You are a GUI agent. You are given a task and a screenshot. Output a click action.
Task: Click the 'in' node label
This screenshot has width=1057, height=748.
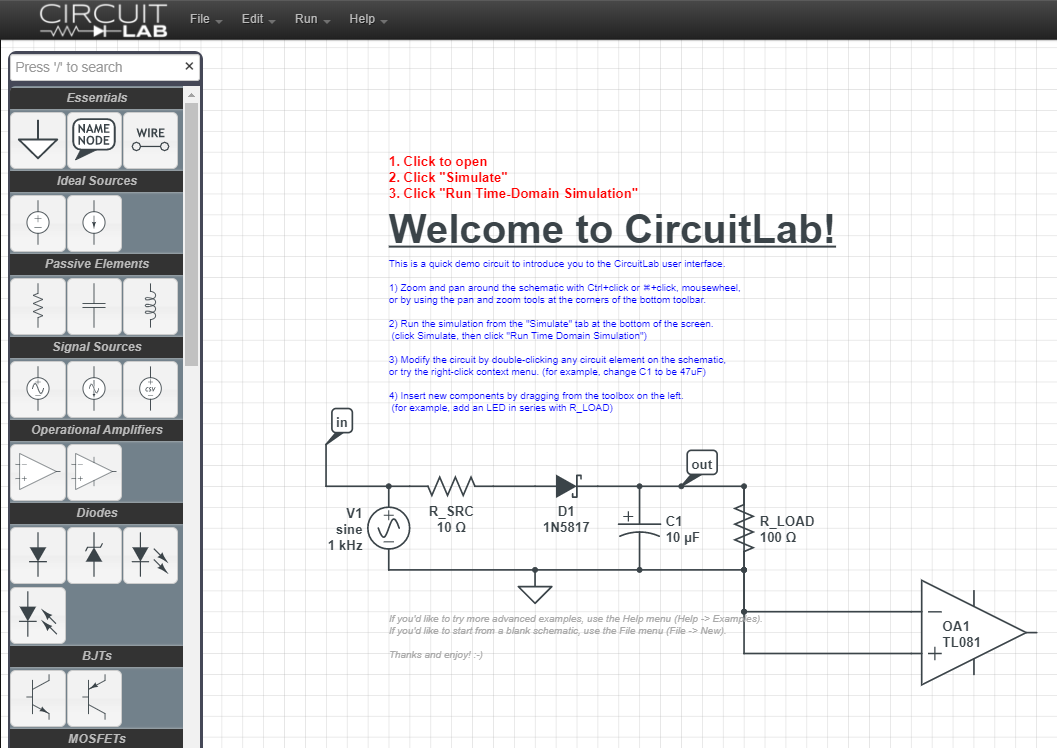coord(341,423)
